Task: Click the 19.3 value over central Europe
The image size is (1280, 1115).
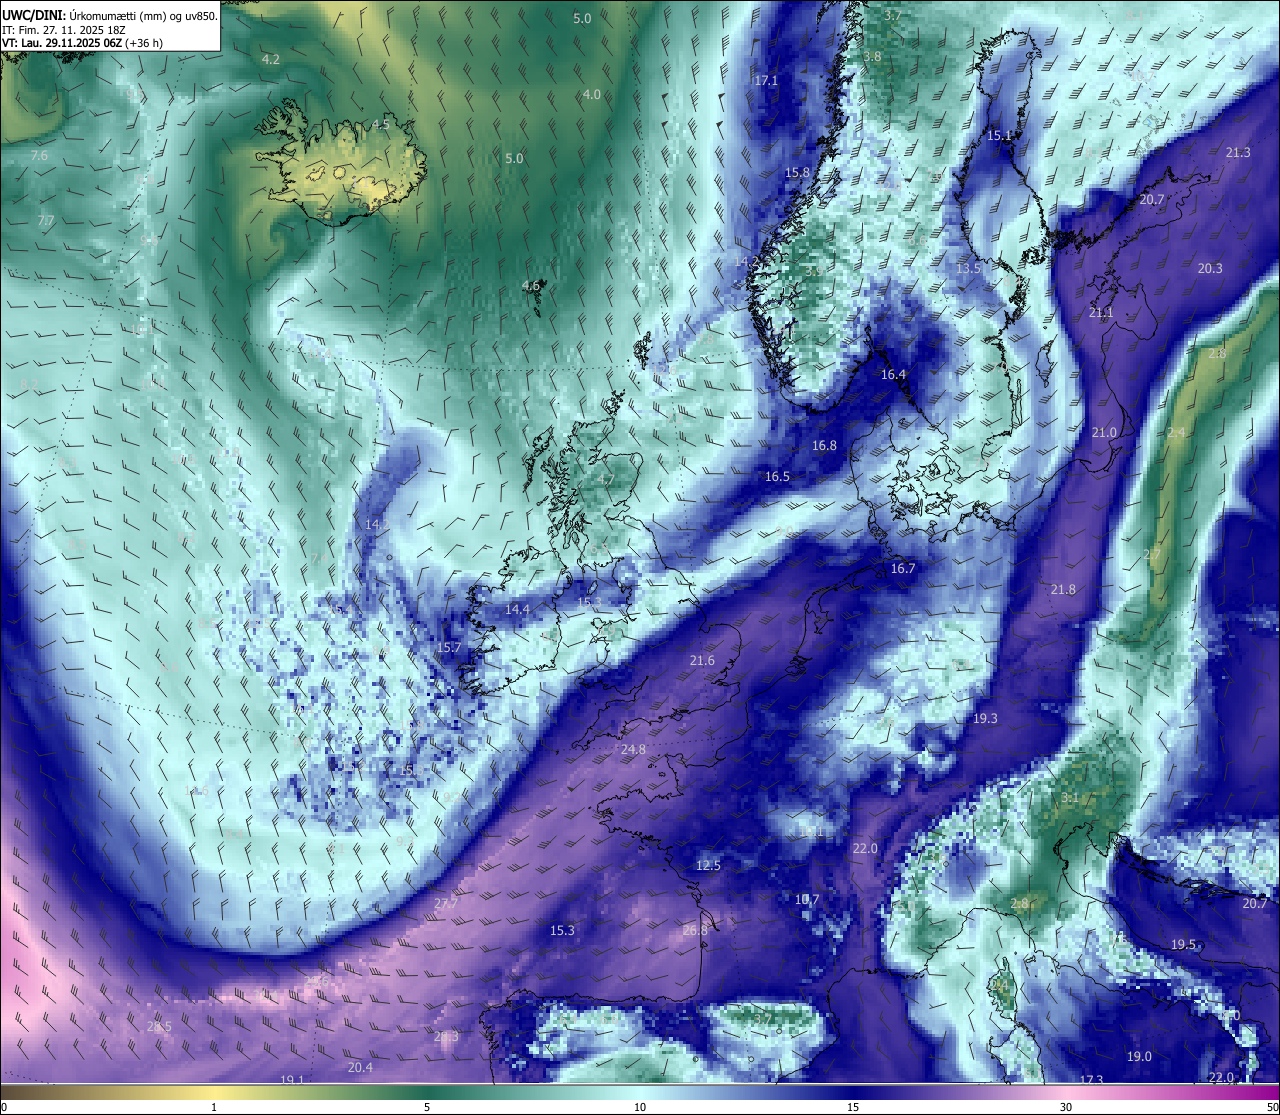Action: (x=985, y=718)
